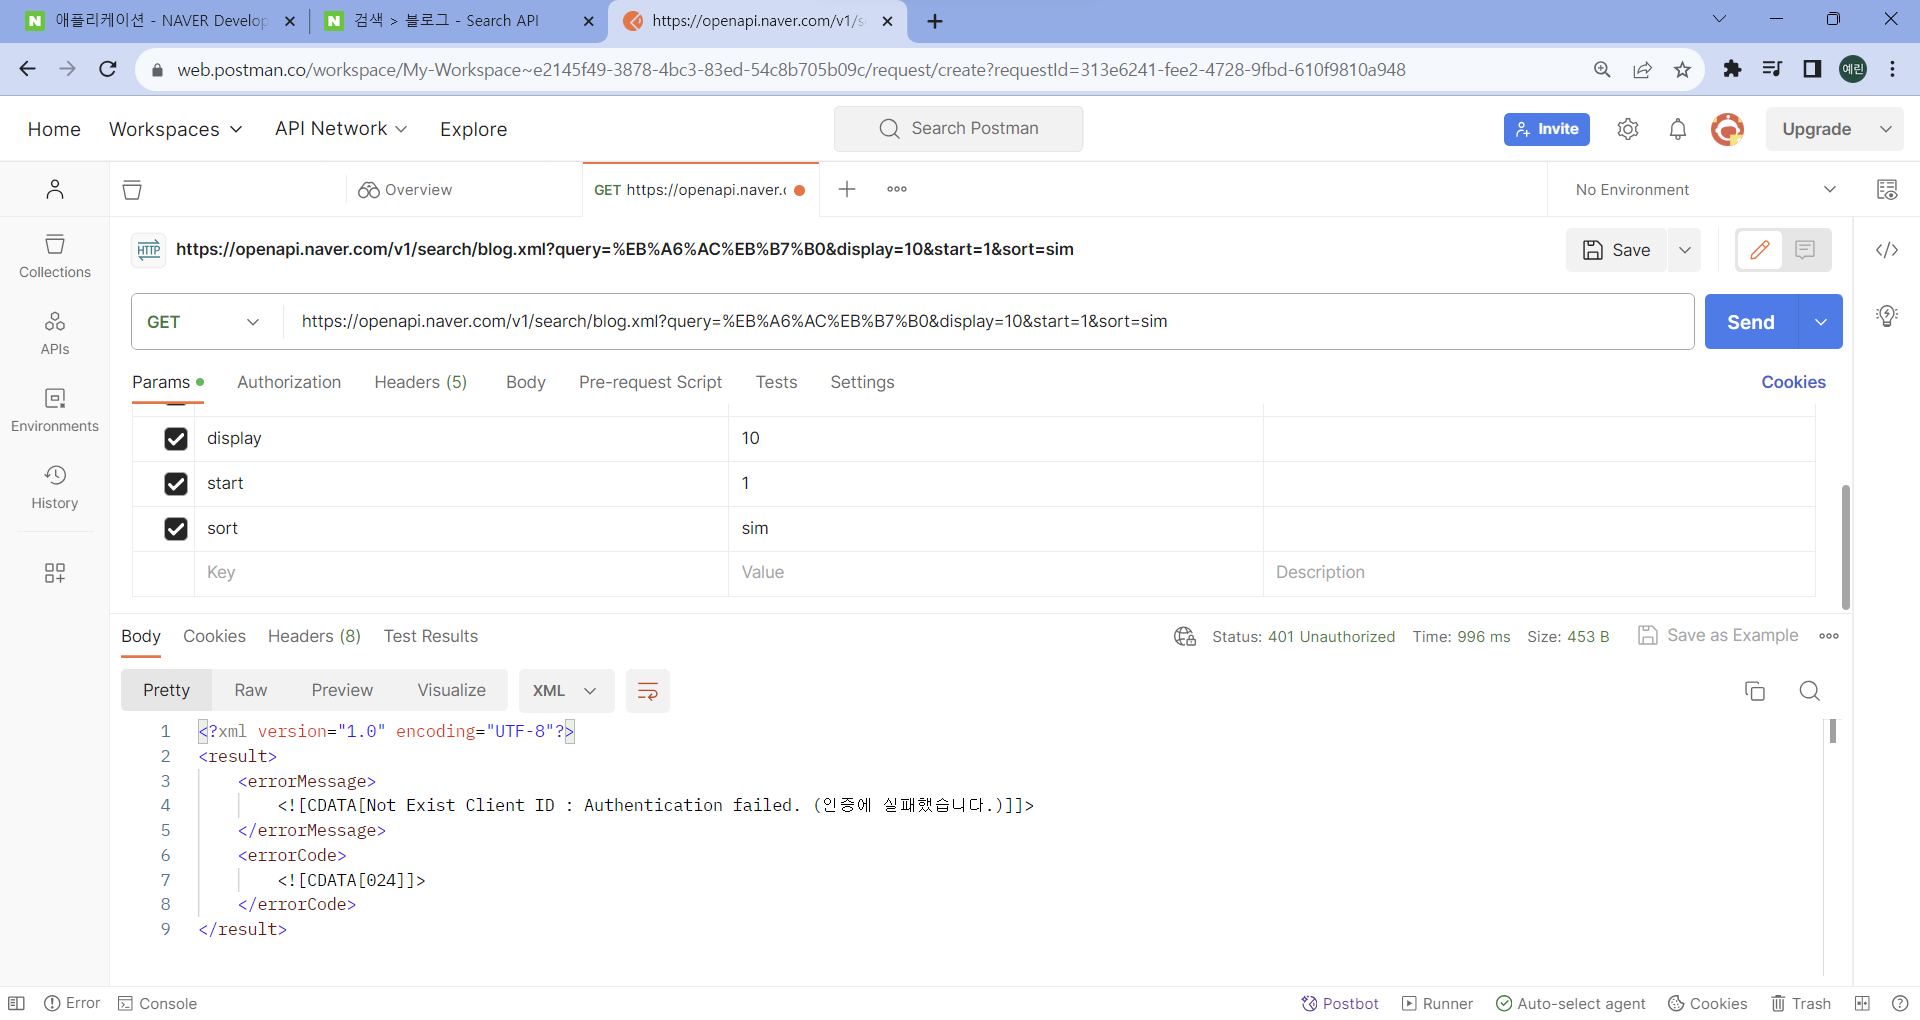1920x1020 pixels.
Task: Click the empty Key parameter cell
Action: (461, 573)
